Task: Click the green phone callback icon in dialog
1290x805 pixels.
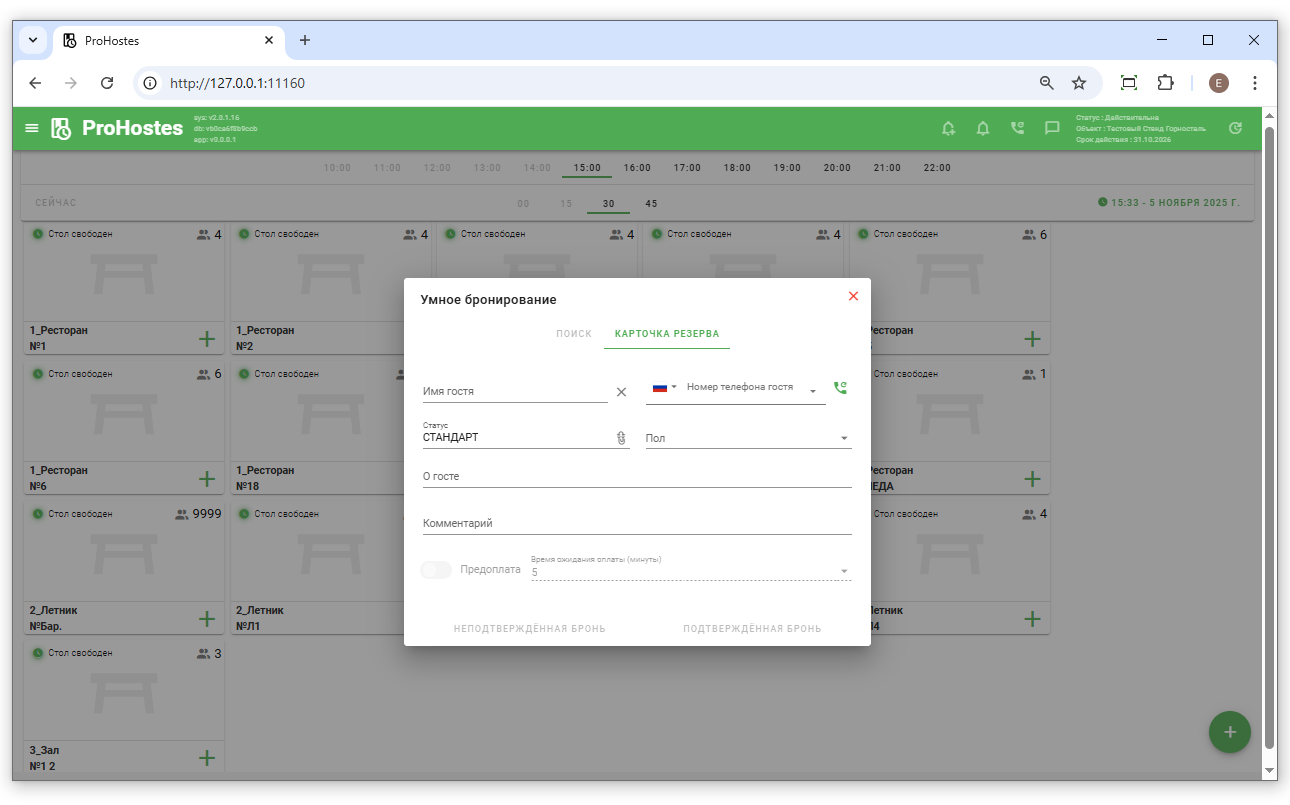Action: (x=840, y=388)
